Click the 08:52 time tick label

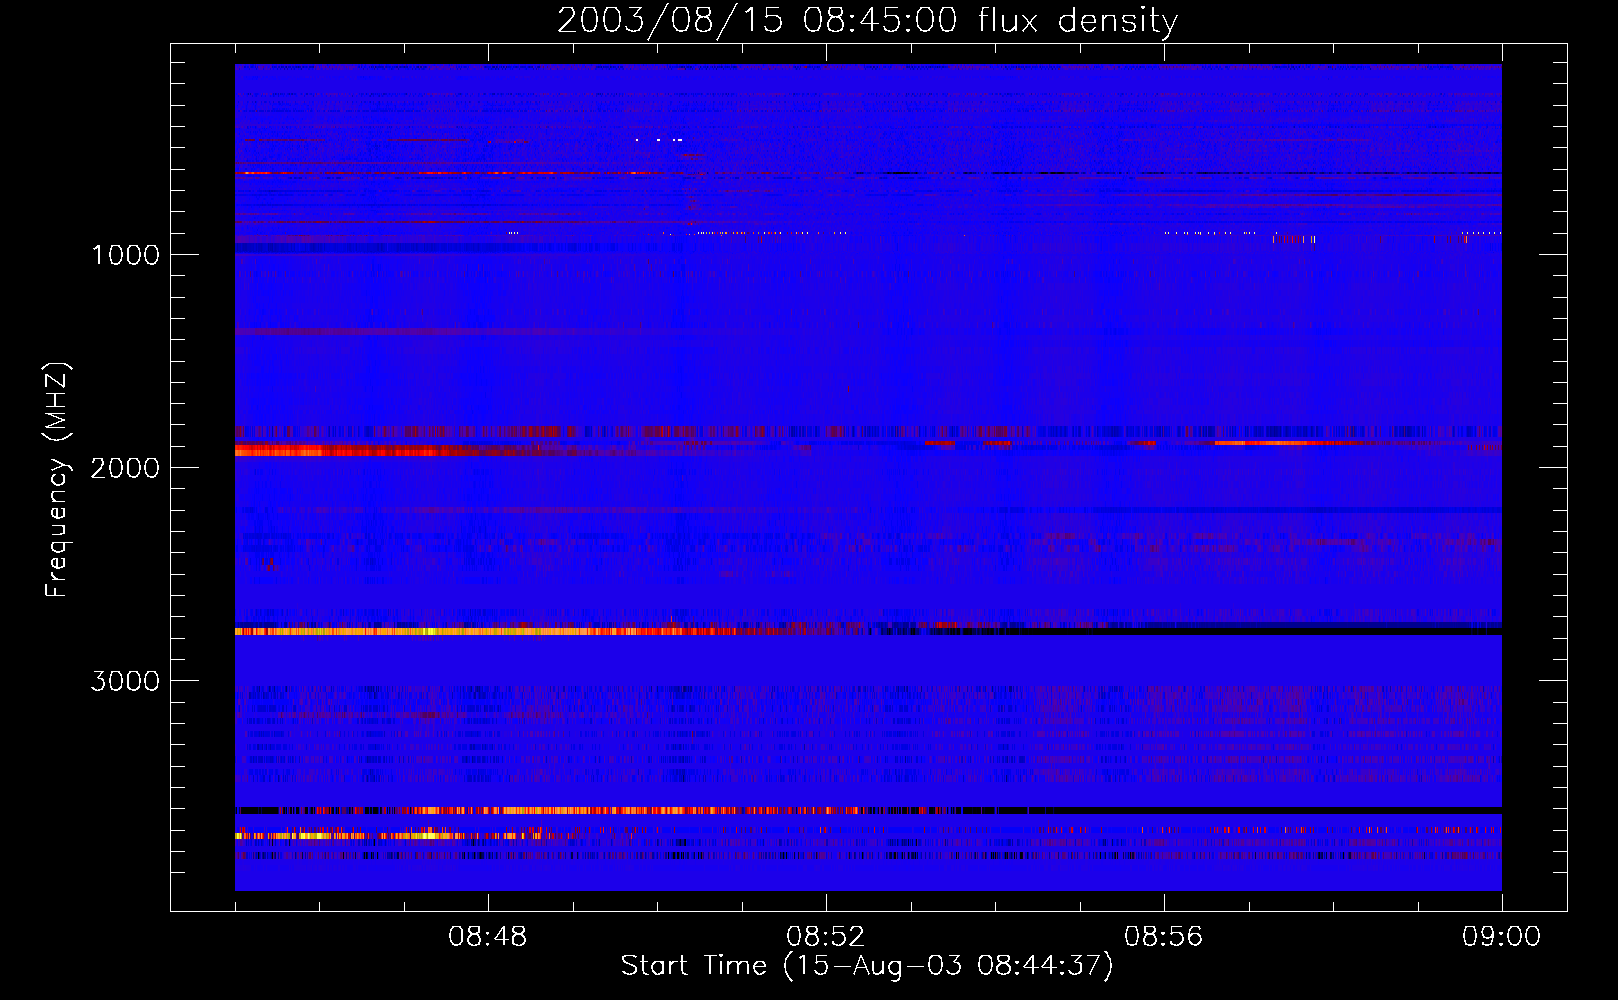click(826, 937)
